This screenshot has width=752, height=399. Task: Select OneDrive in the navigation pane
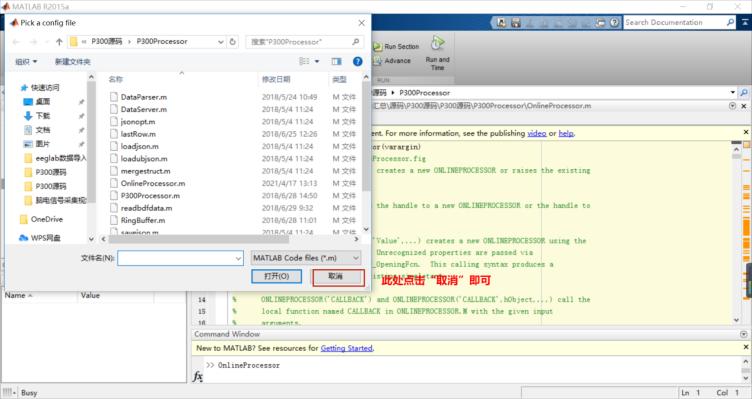point(47,219)
